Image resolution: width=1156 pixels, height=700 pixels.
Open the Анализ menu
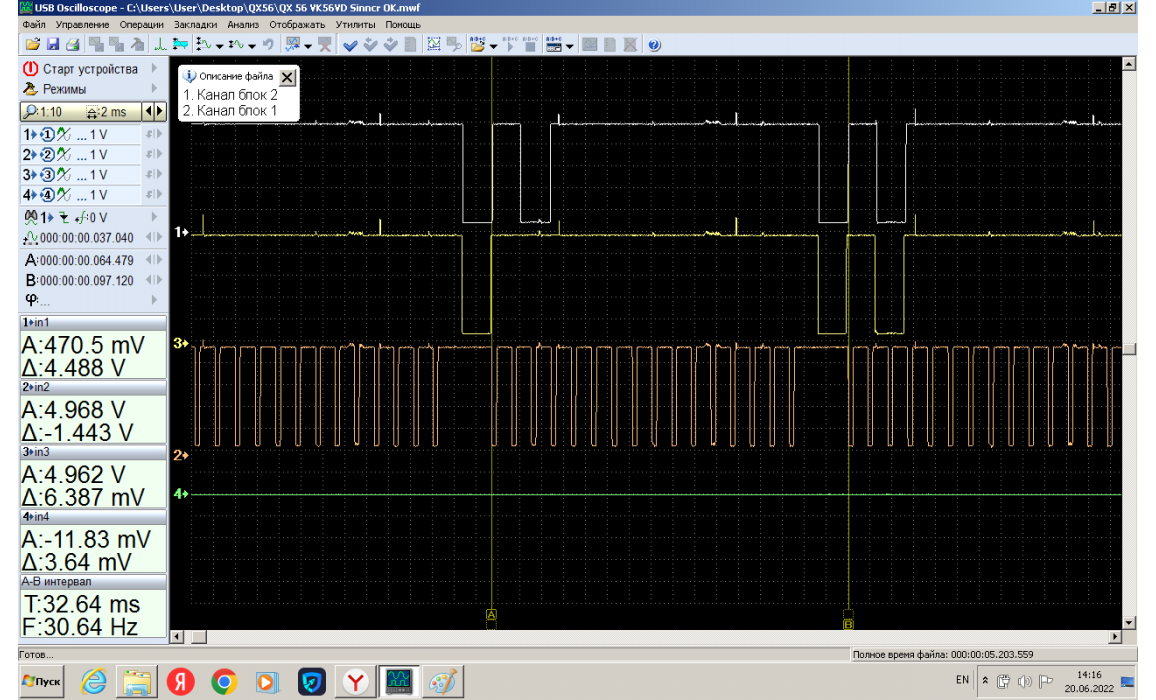(x=242, y=24)
